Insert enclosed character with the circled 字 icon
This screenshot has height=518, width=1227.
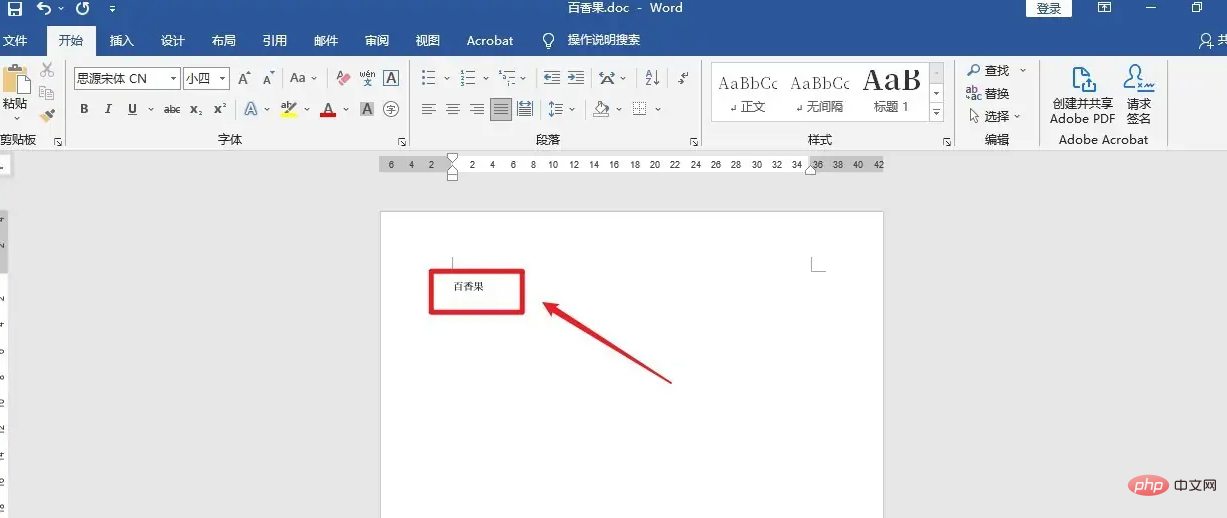tap(391, 109)
